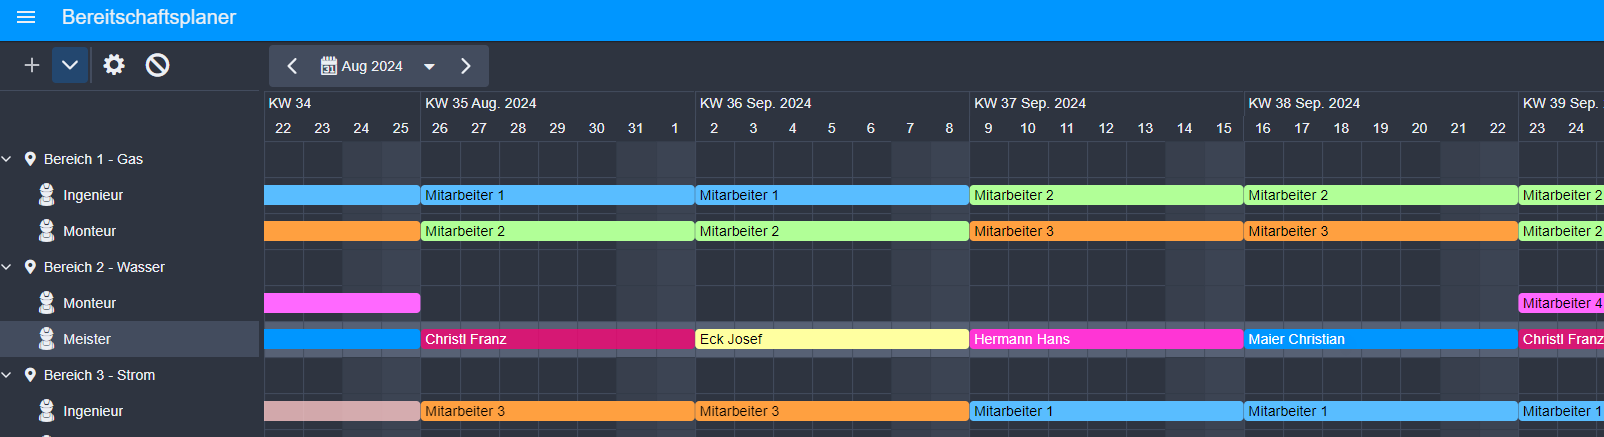Open Mitarbeiter 3 bar in Gas Monteur KW 37
Viewport: 1604px width, 437px height.
tap(1106, 231)
